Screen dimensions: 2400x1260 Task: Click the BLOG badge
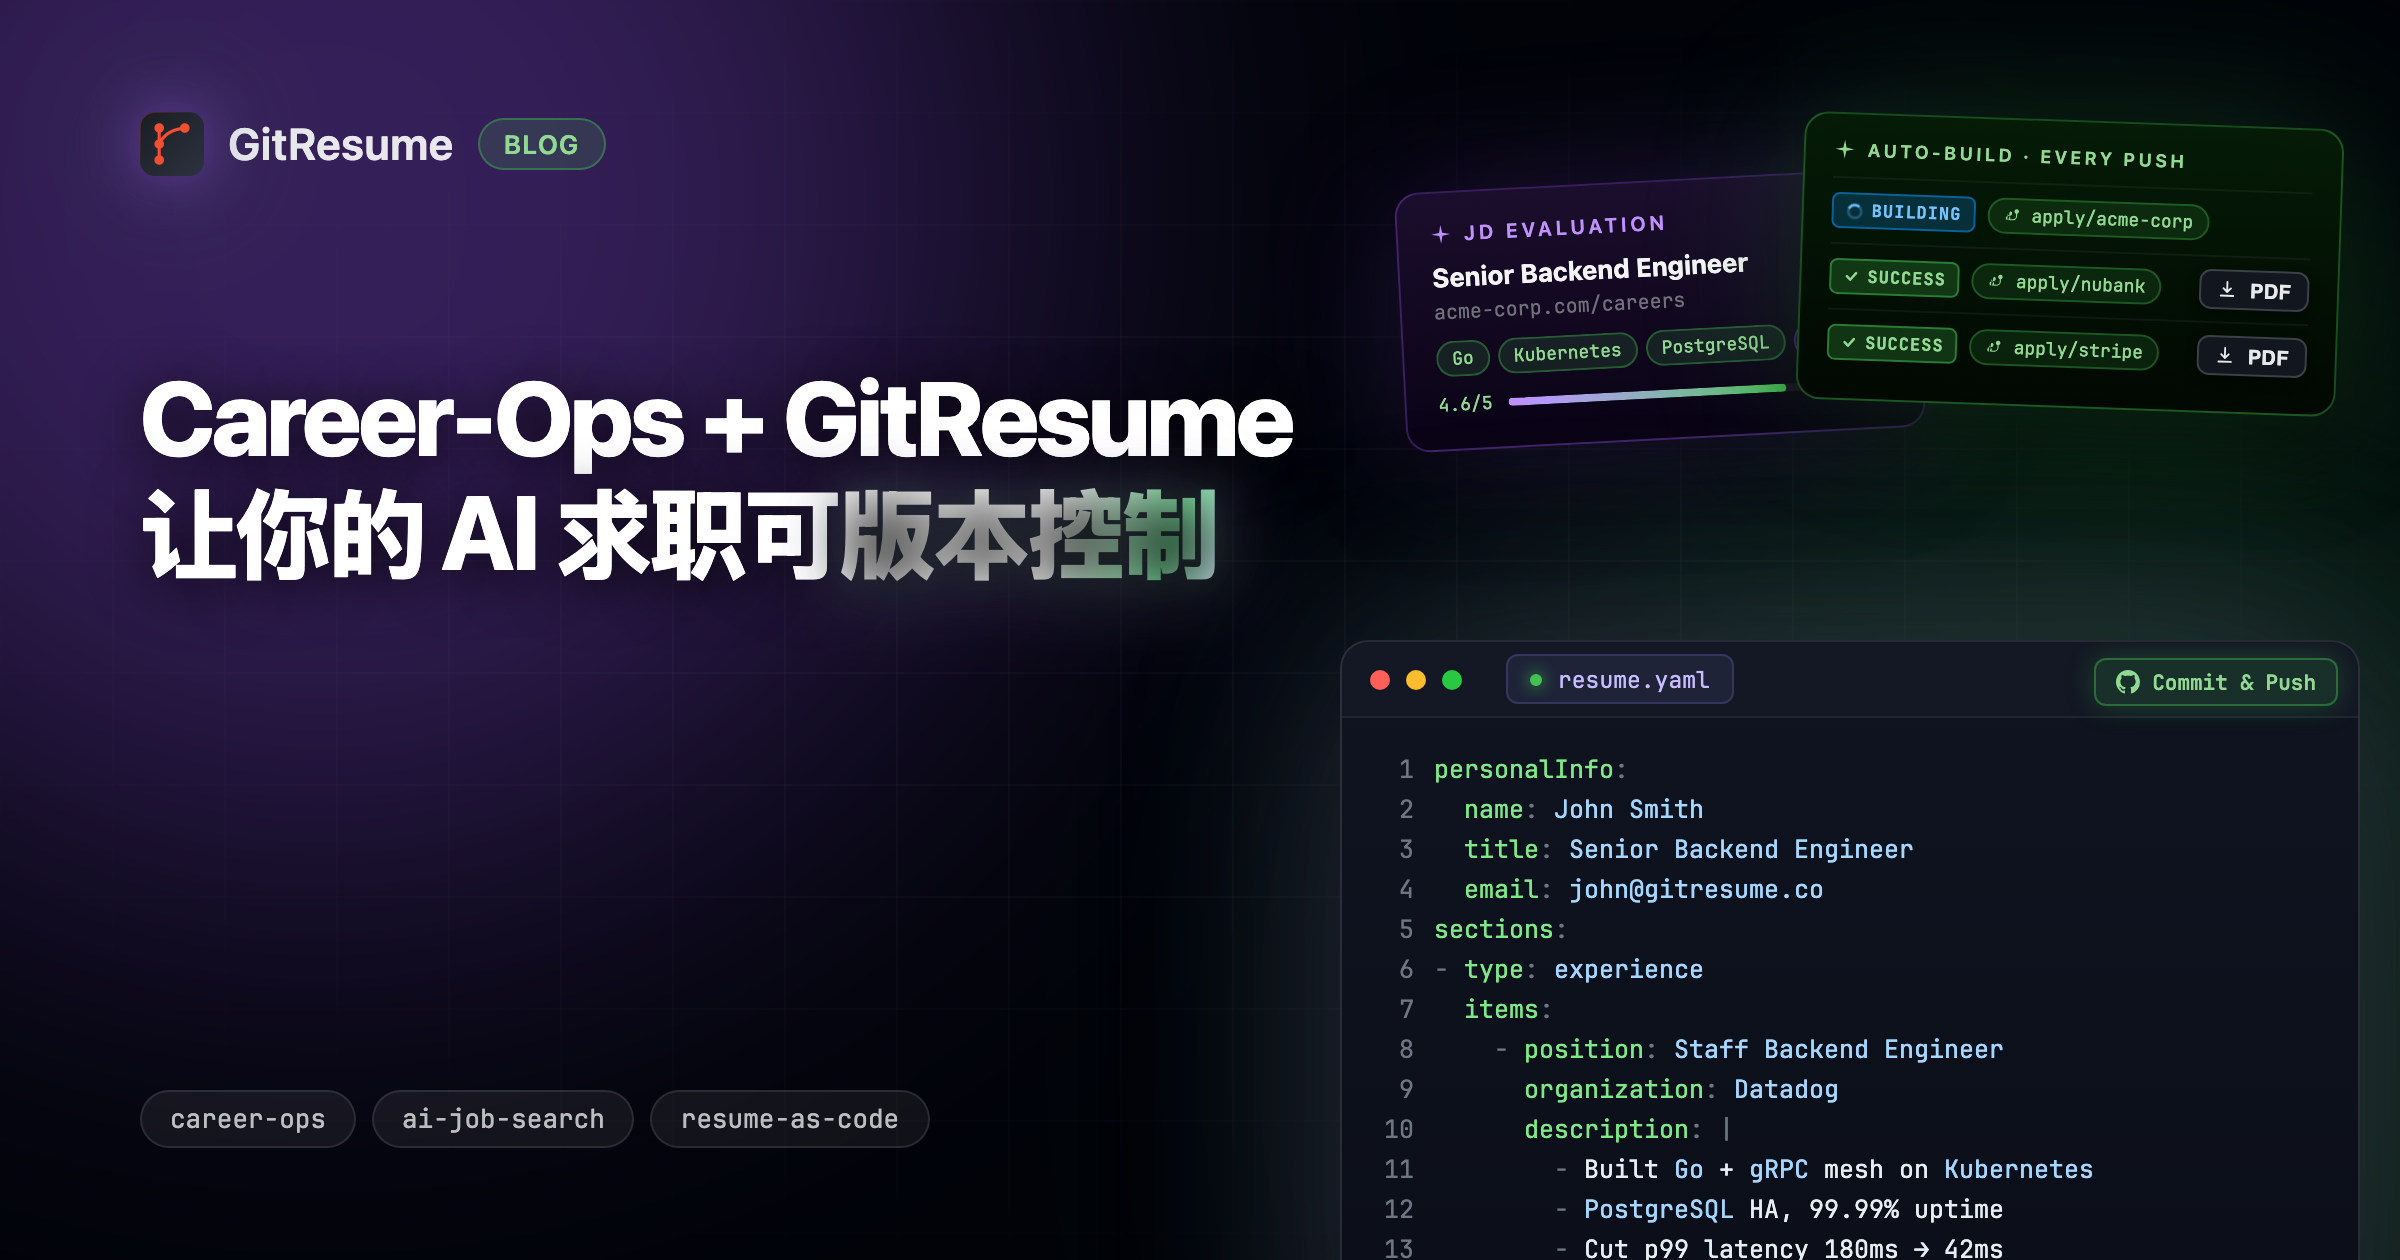point(541,145)
